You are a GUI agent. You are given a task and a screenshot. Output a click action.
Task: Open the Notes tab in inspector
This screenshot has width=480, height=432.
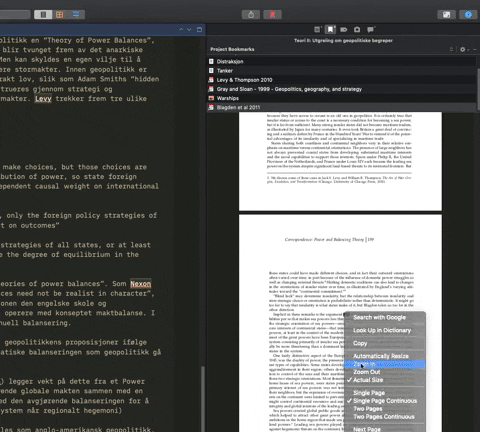317,30
